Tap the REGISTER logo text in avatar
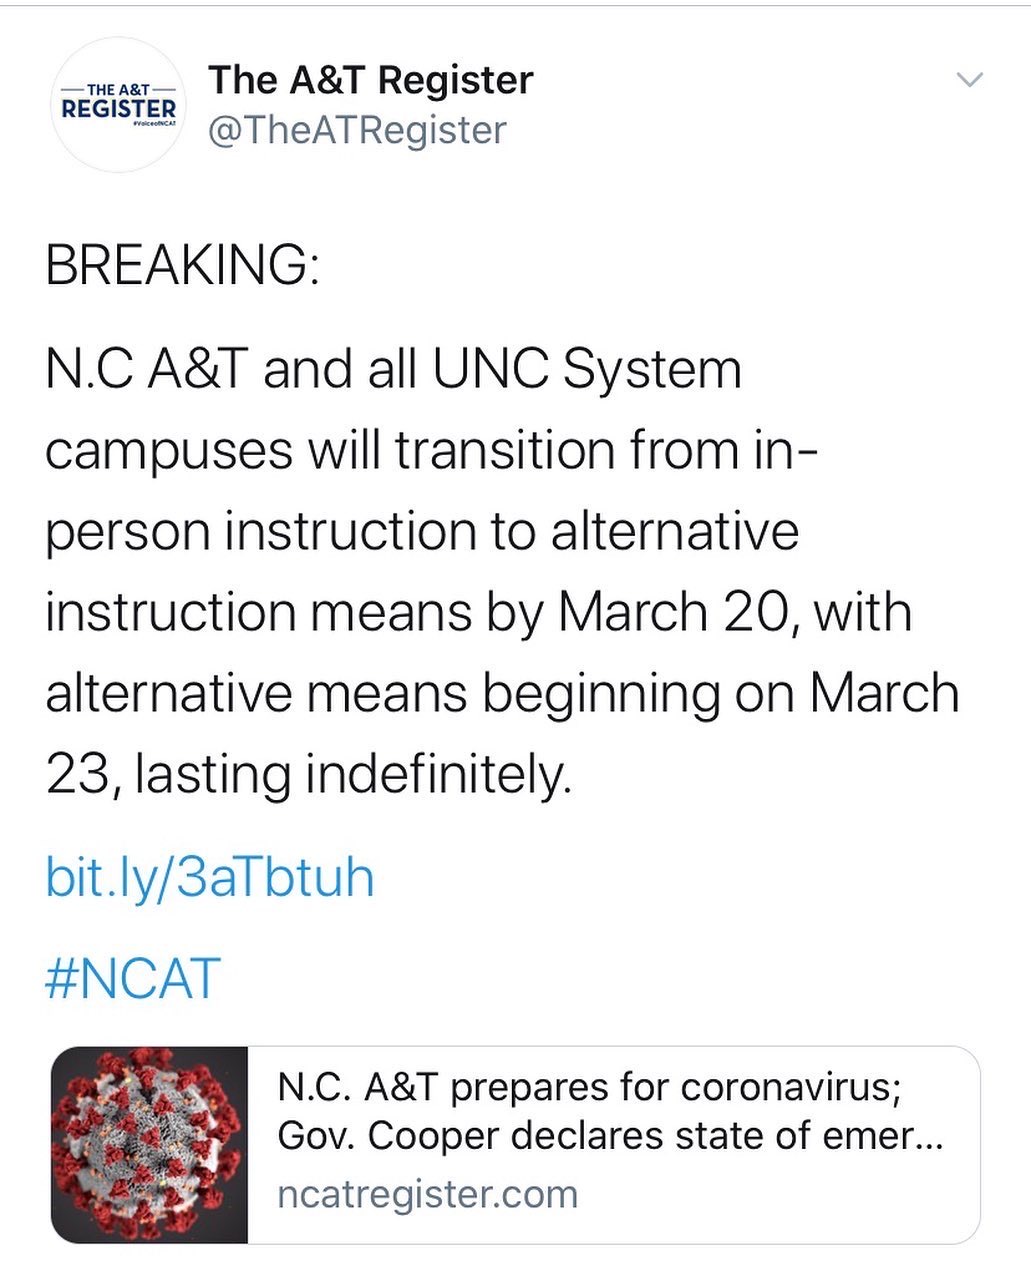 [x=119, y=108]
